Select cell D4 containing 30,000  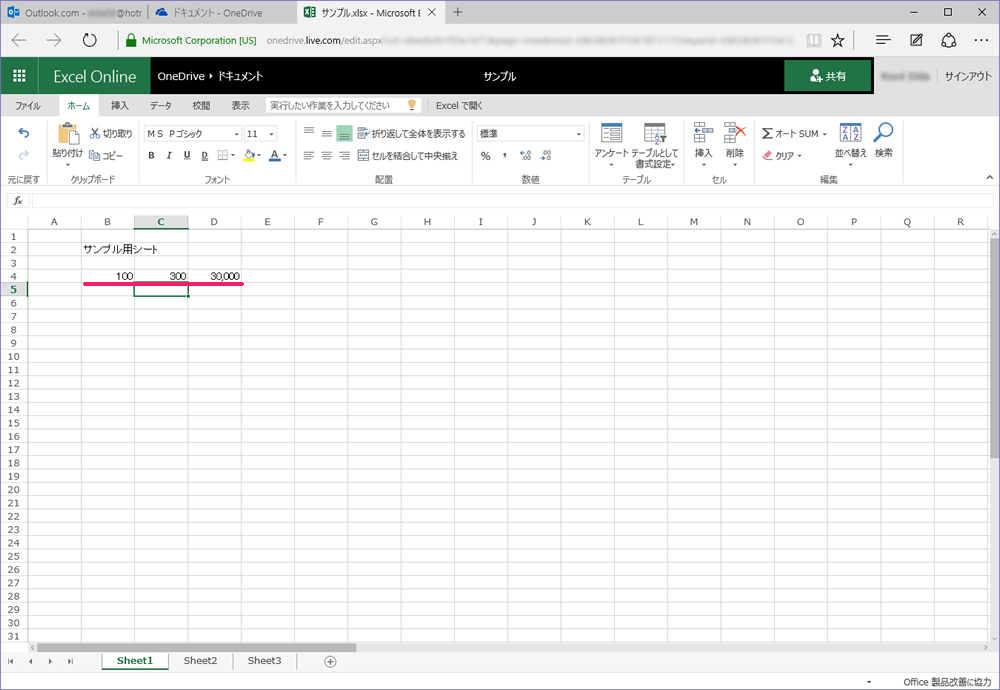coord(214,276)
